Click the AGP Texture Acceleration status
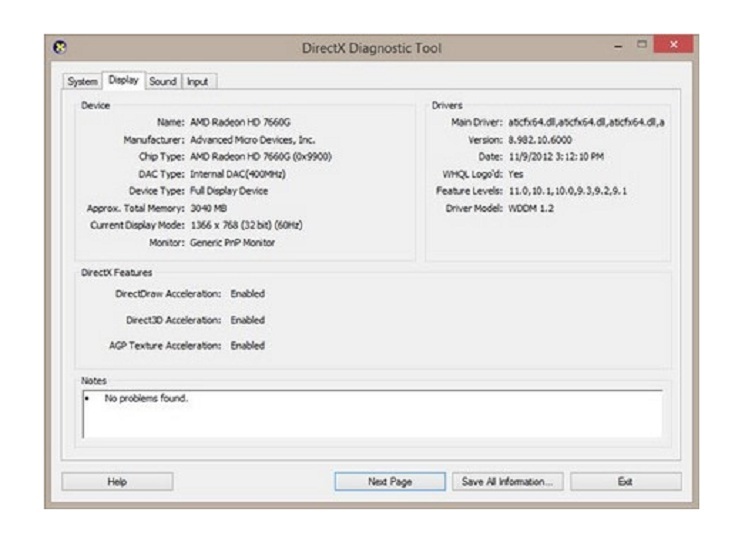 (248, 346)
